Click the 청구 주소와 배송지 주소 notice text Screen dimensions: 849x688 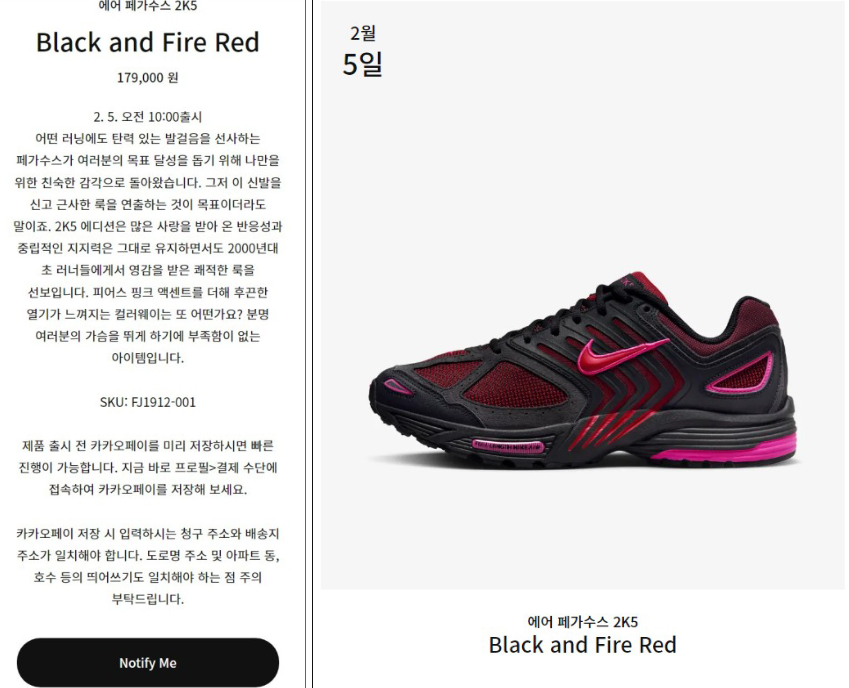point(148,566)
